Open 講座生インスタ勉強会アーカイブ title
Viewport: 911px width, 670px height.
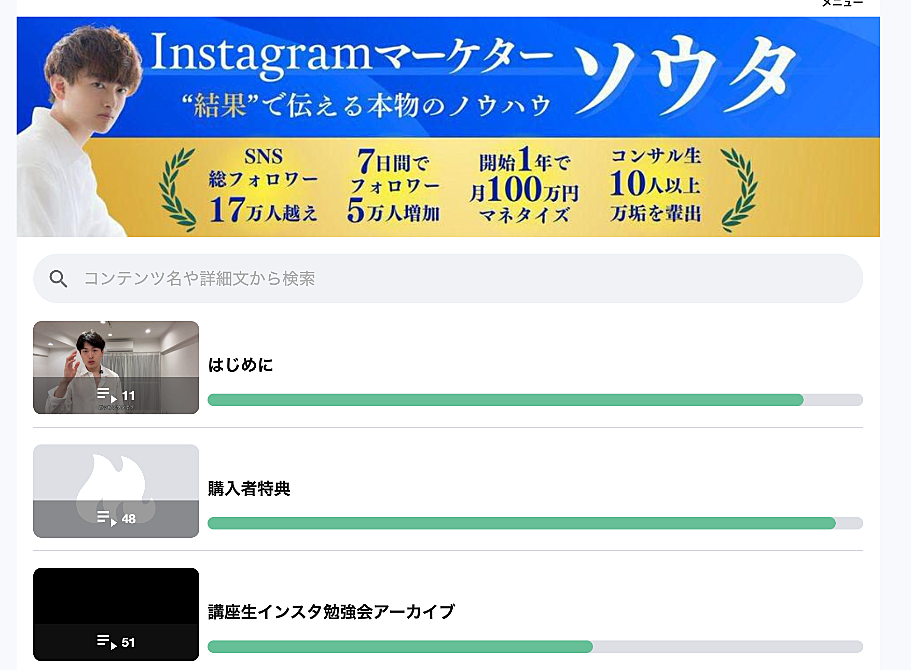332,612
